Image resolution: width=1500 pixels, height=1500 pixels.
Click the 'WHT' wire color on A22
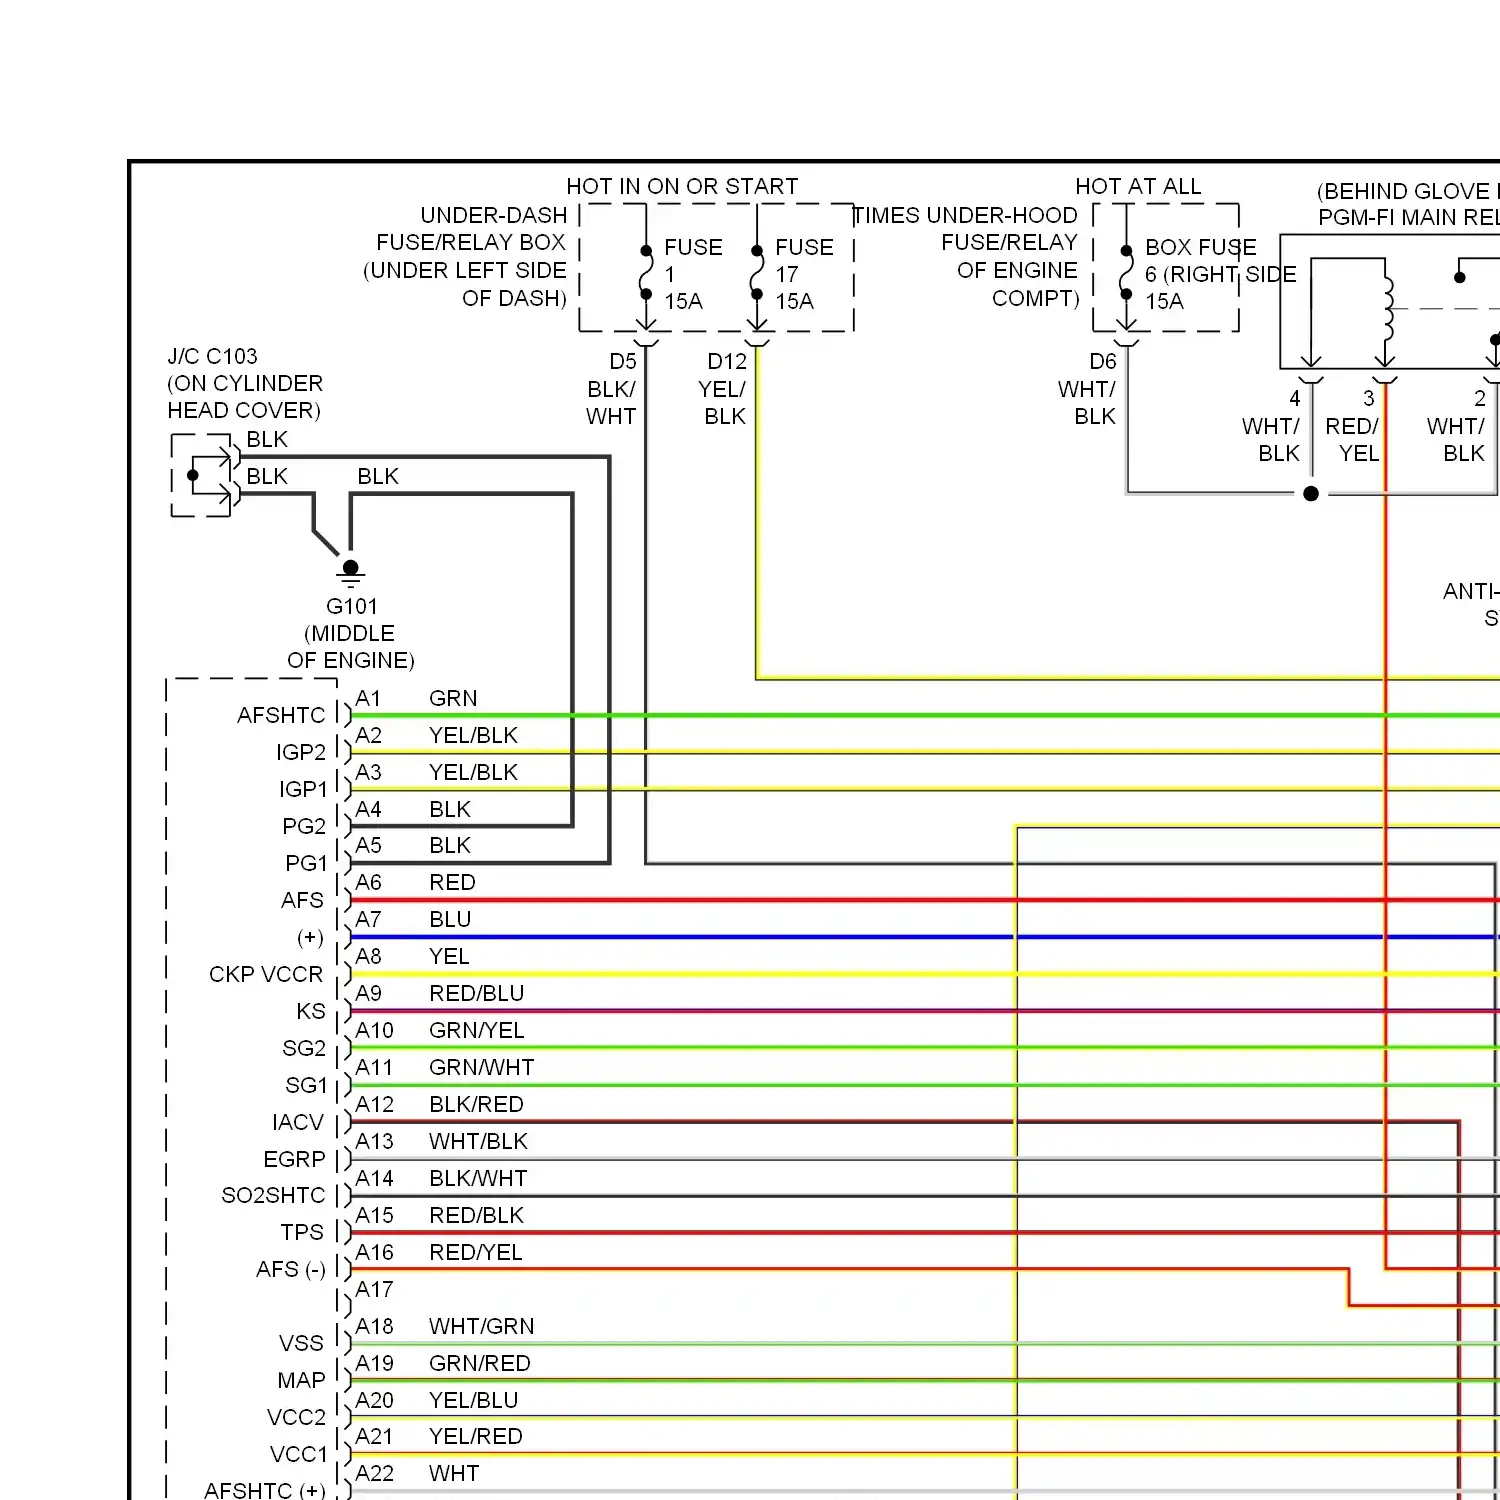coord(454,1473)
